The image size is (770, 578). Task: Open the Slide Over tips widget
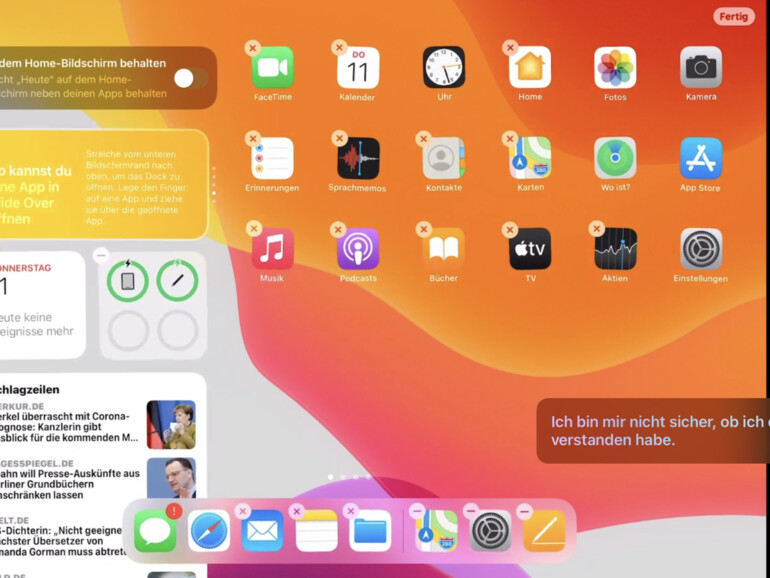104,184
